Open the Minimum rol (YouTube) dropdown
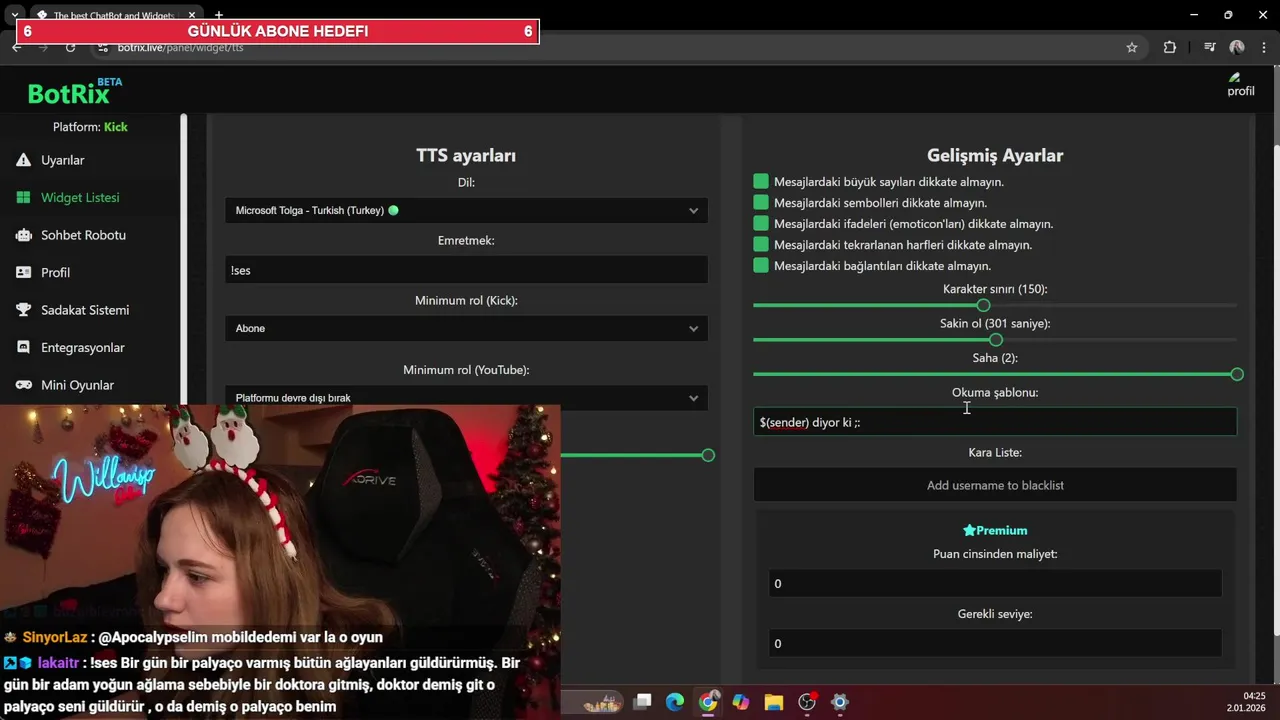Viewport: 1280px width, 720px height. tap(466, 398)
